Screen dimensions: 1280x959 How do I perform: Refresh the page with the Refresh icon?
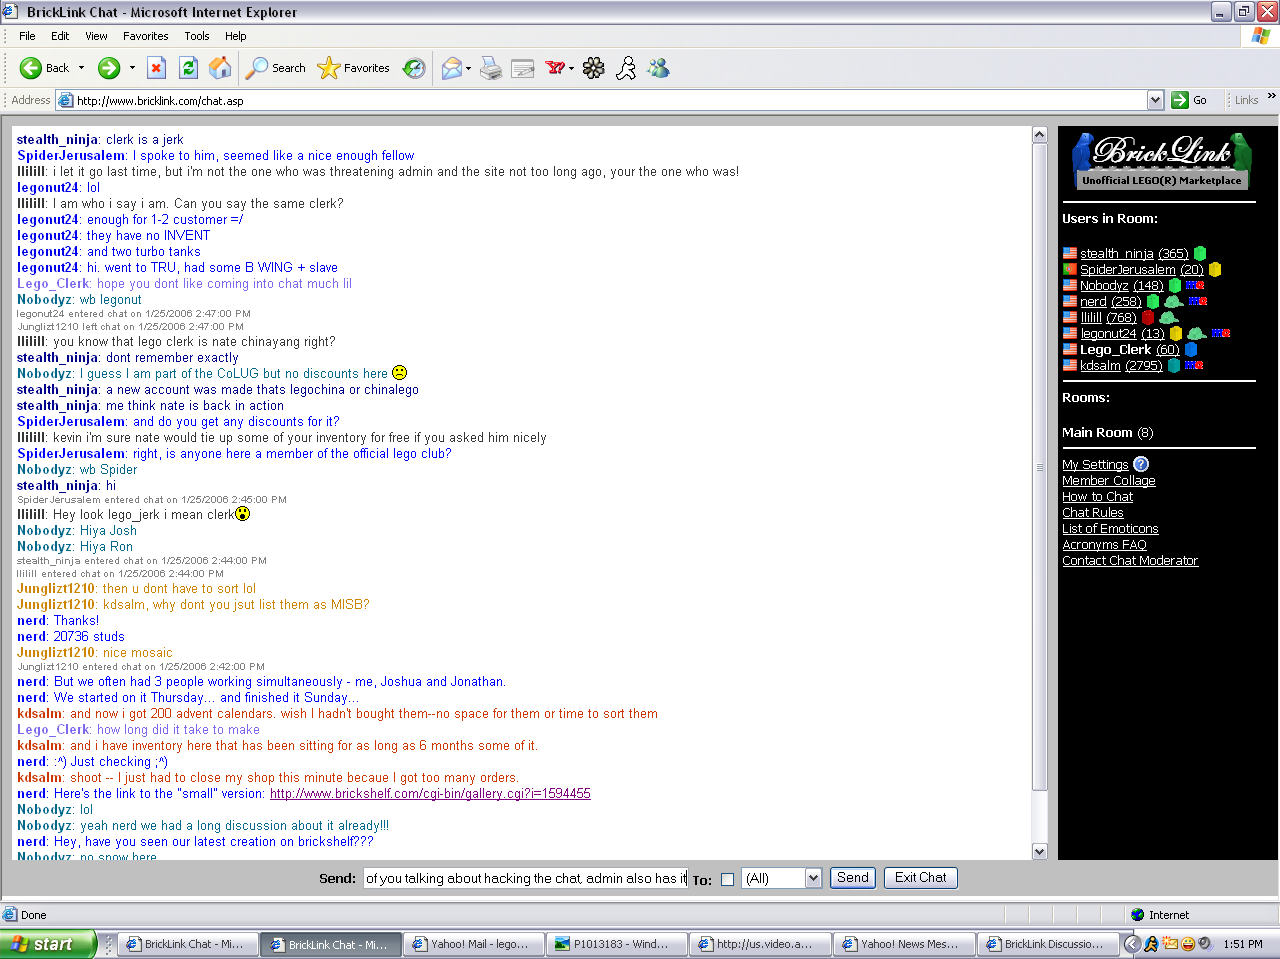(x=188, y=68)
